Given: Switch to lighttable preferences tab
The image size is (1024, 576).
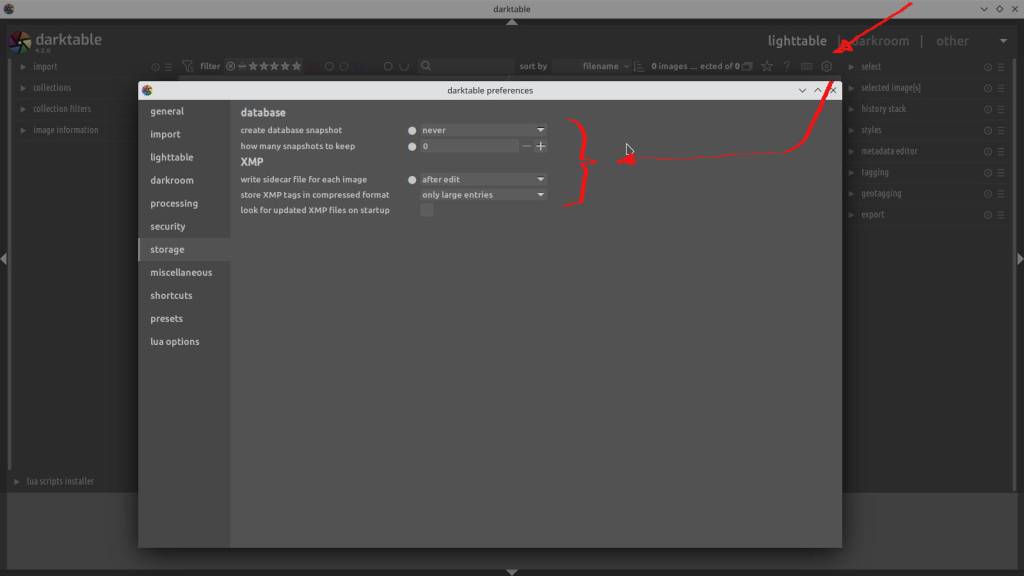Looking at the screenshot, I should point(184,157).
